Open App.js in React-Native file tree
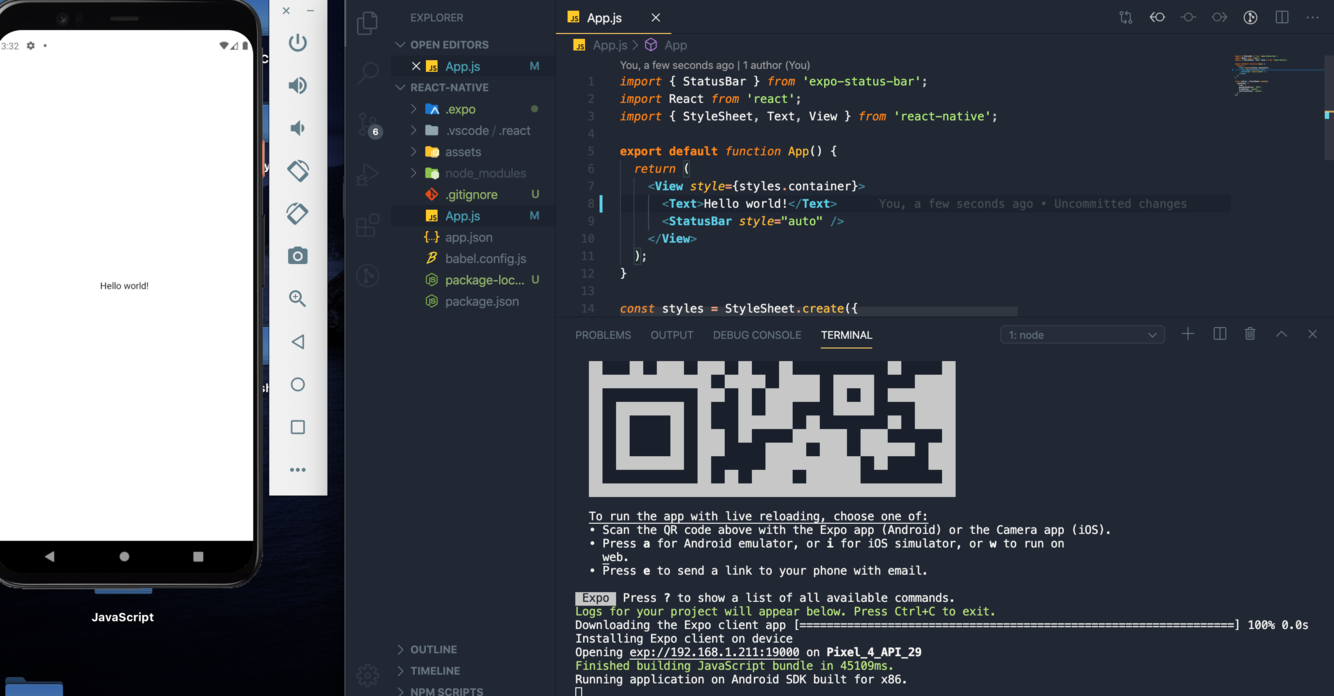The width and height of the screenshot is (1334, 696). tap(463, 216)
